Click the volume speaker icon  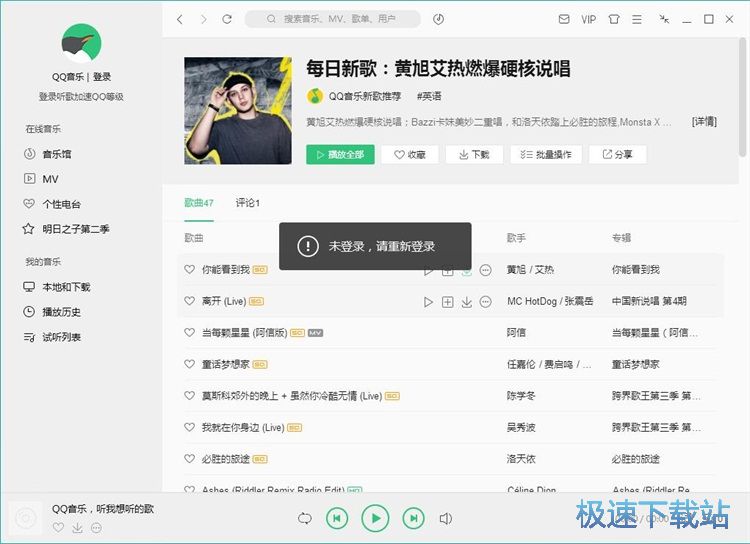[x=445, y=519]
